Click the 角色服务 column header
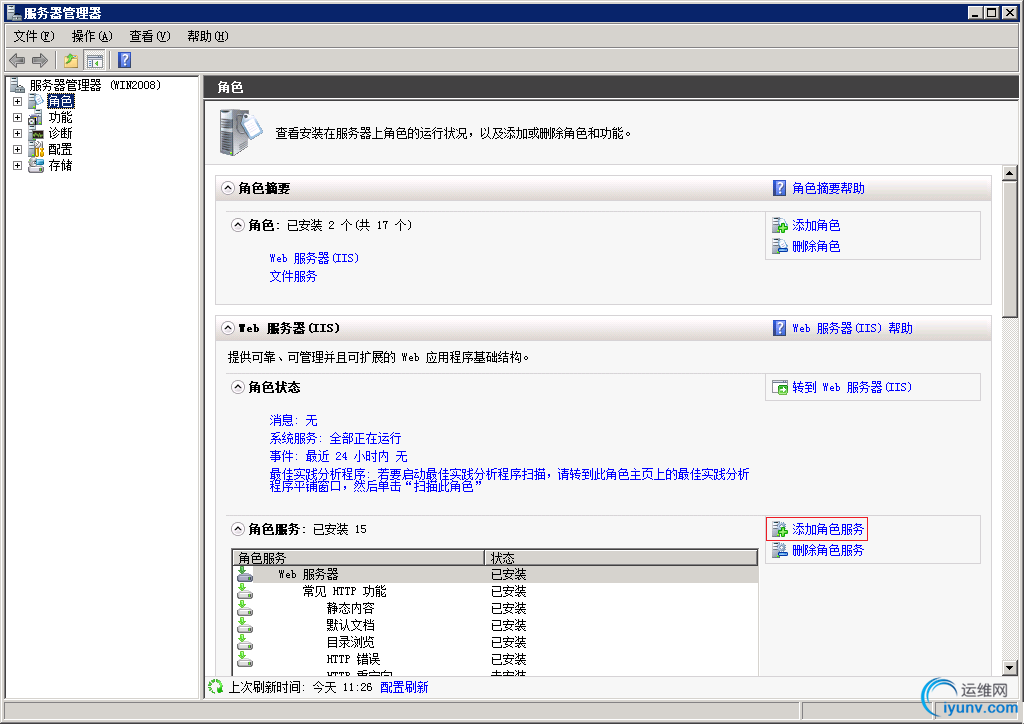This screenshot has width=1024, height=724. [x=359, y=558]
